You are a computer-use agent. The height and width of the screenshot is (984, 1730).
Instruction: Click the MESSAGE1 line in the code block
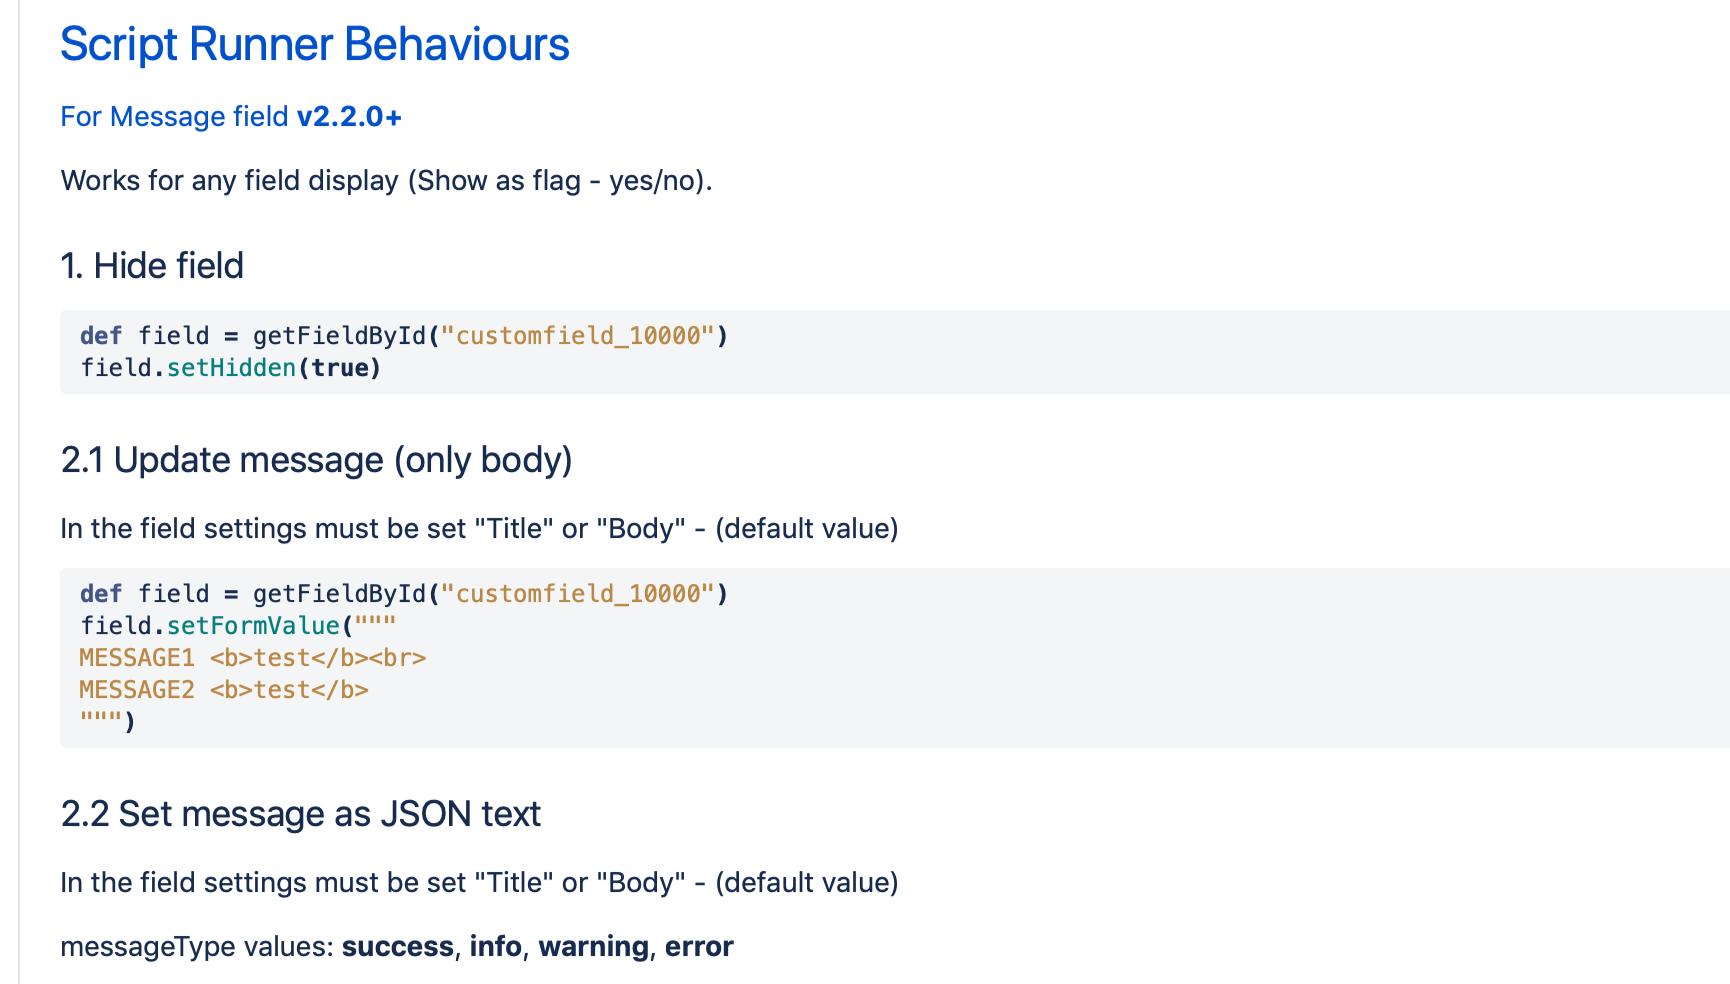point(252,658)
